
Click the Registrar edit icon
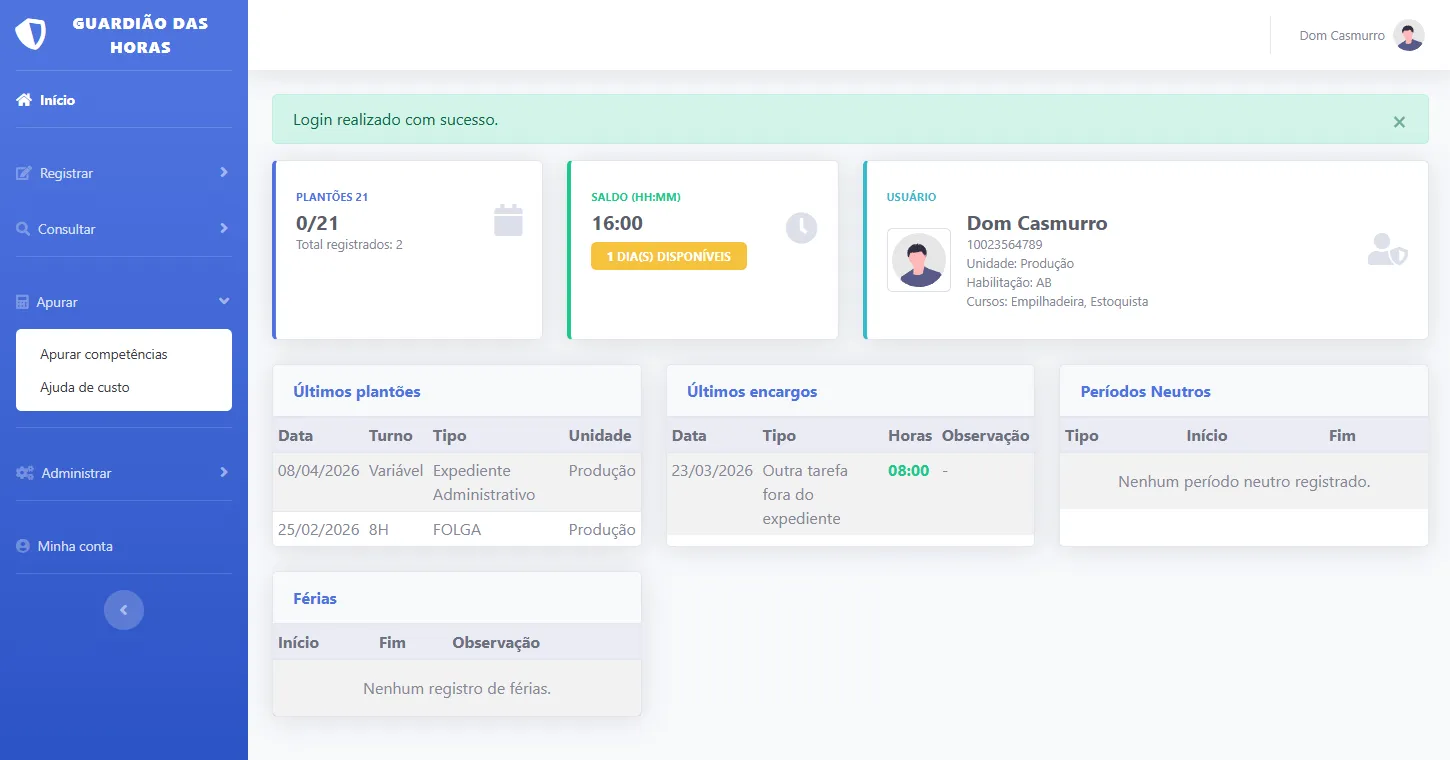pos(24,173)
